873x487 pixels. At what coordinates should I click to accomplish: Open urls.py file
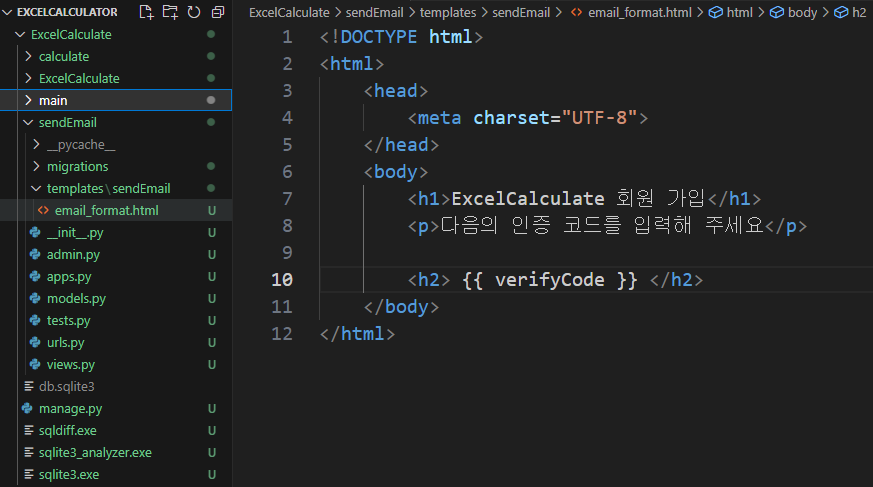66,342
